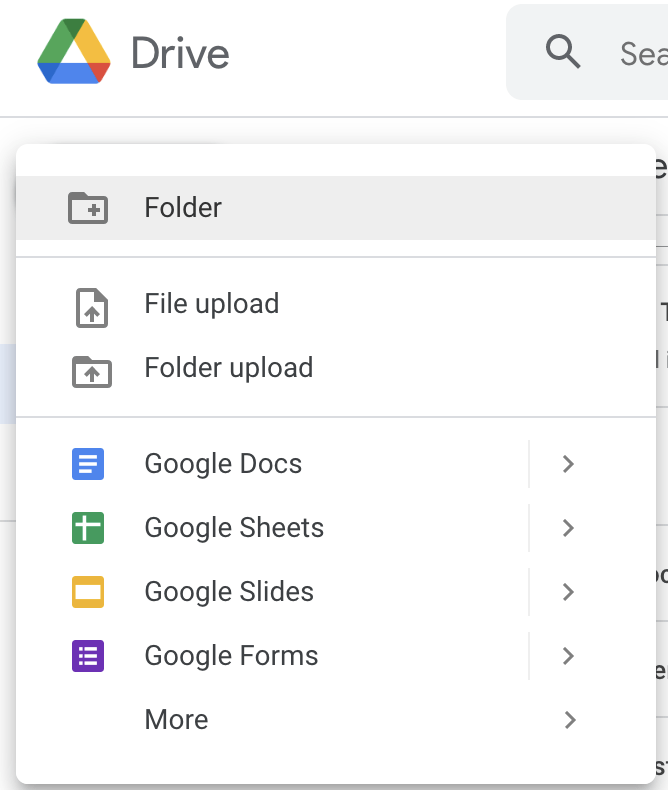This screenshot has width=668, height=790.
Task: Click the new folder plus icon
Action: click(x=88, y=208)
